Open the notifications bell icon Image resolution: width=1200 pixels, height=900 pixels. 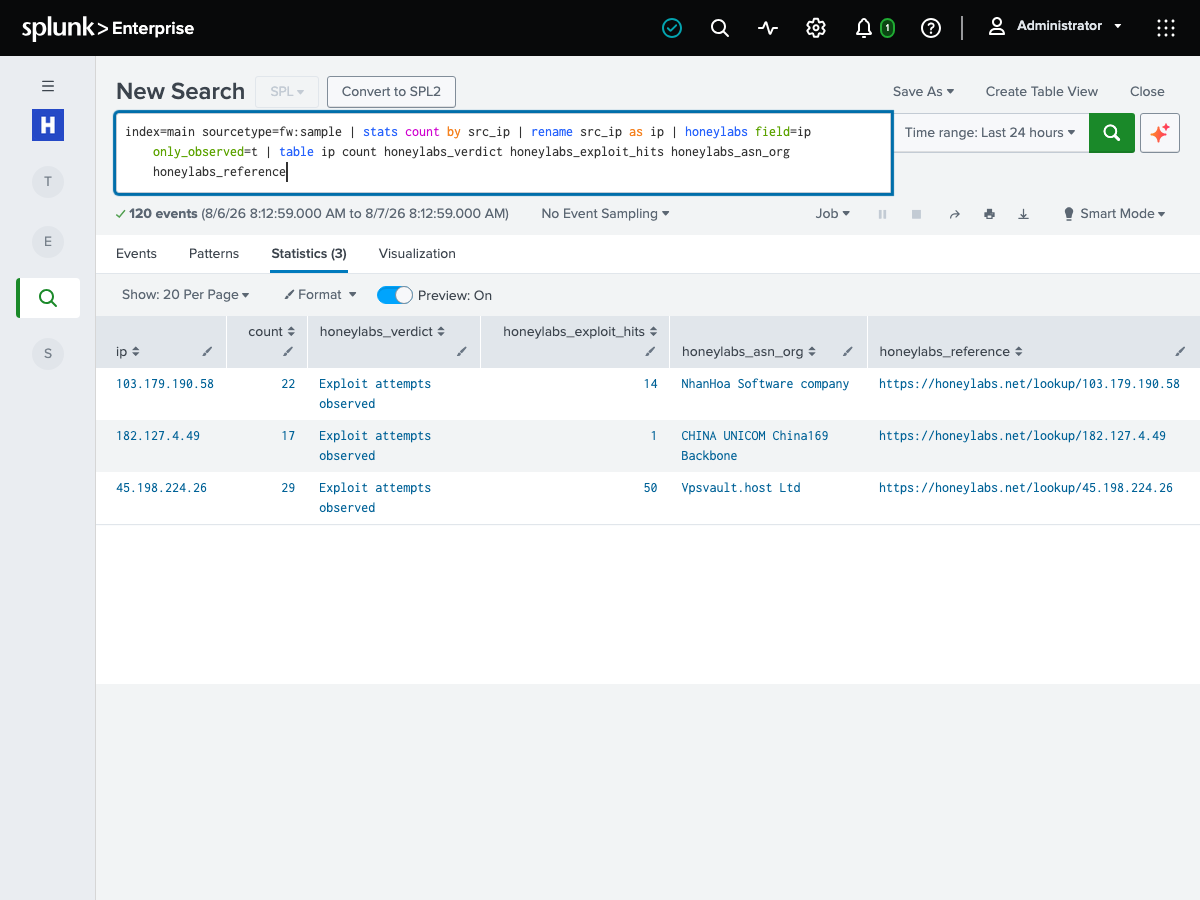(x=864, y=28)
